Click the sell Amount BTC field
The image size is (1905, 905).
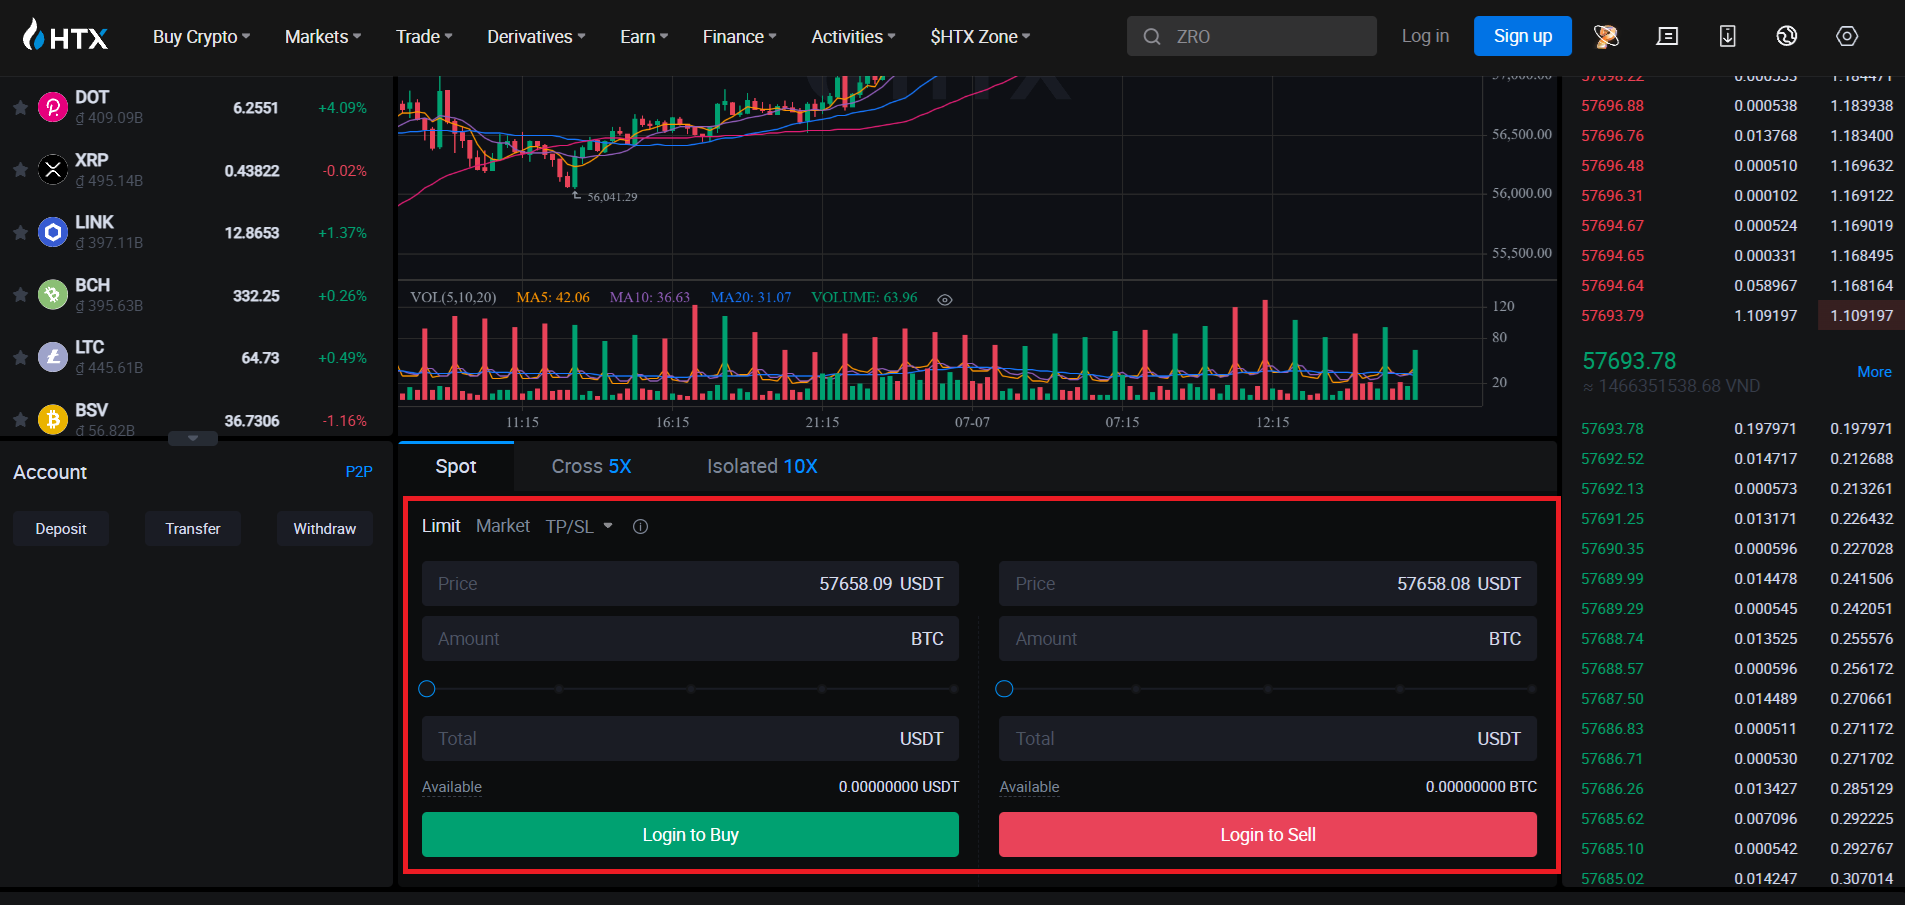(x=1268, y=639)
